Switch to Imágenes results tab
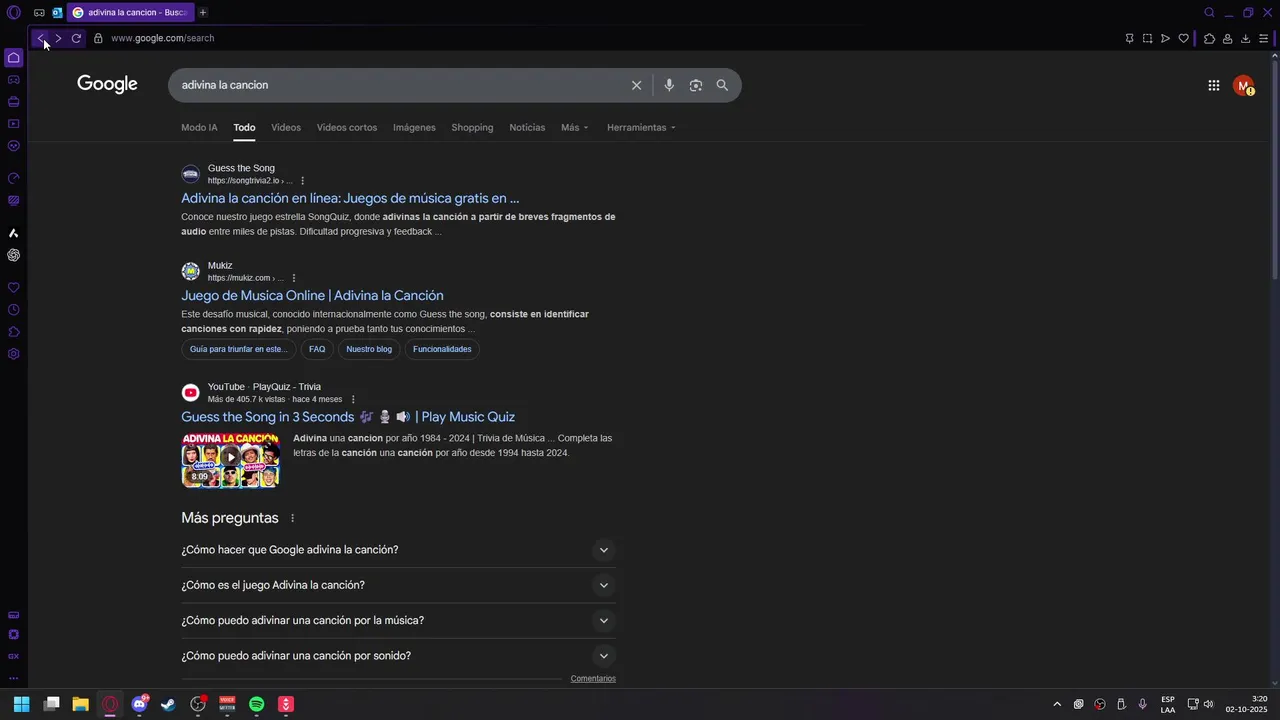 [414, 128]
